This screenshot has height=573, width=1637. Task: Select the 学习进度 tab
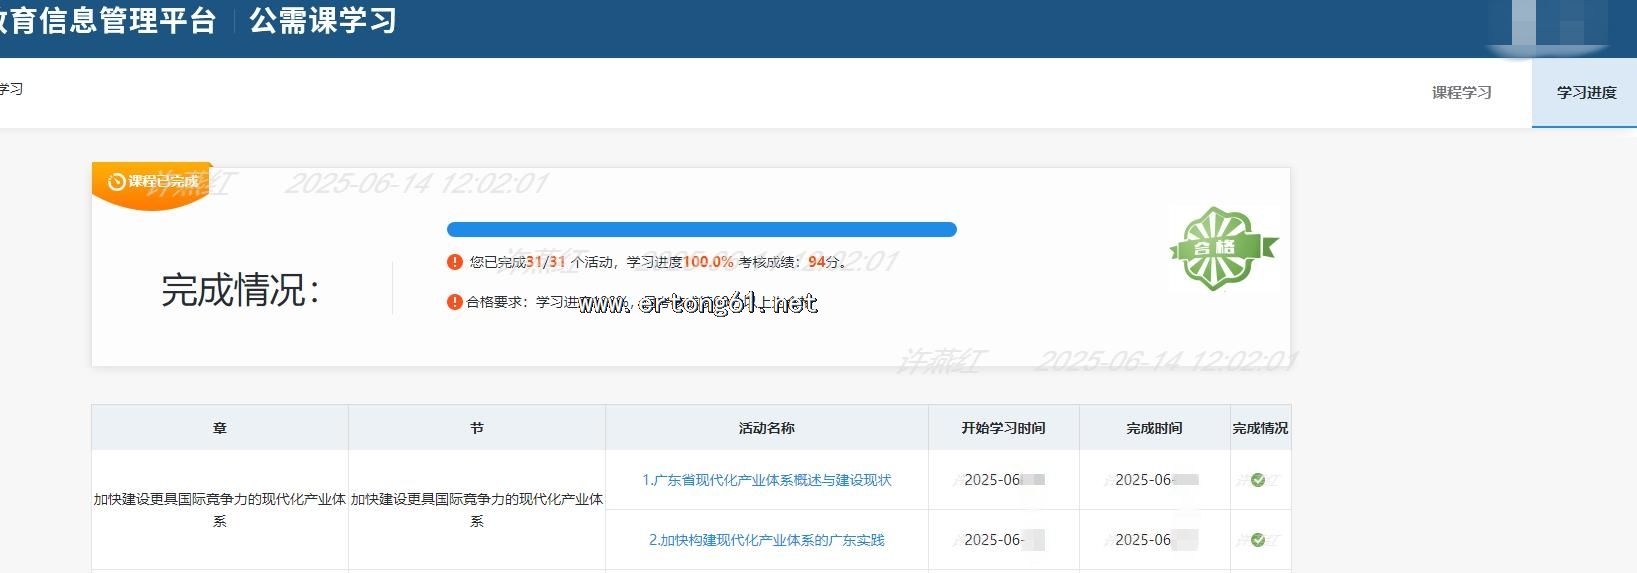(x=1585, y=93)
